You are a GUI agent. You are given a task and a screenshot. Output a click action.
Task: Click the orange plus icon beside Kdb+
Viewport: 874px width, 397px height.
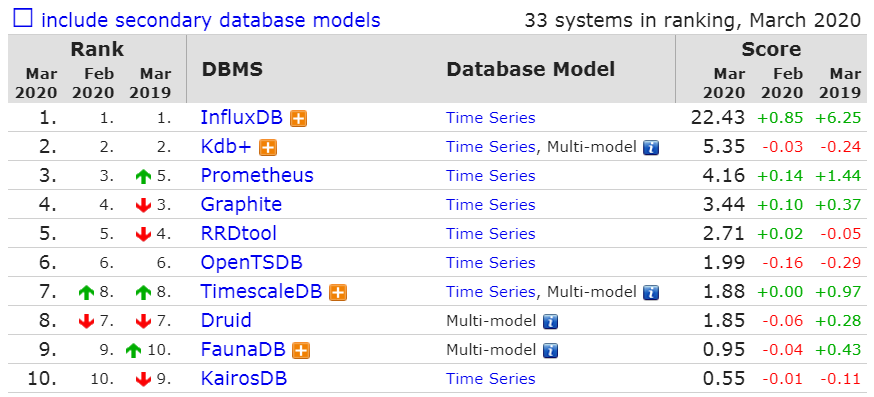click(268, 148)
